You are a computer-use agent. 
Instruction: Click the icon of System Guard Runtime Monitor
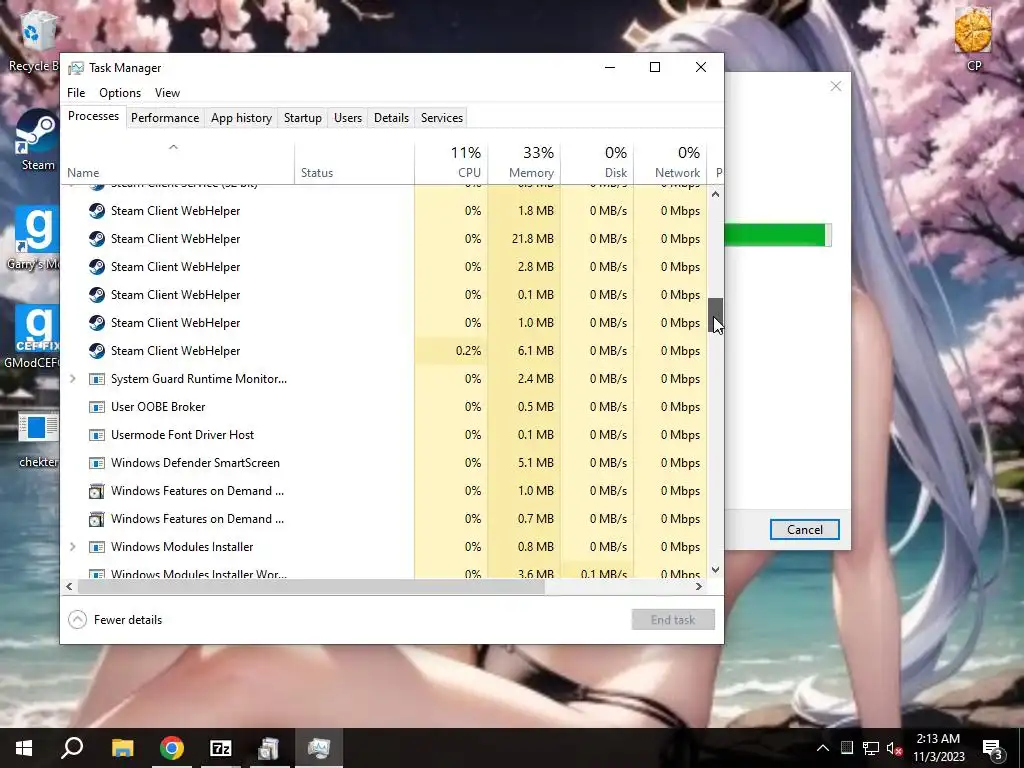click(97, 379)
